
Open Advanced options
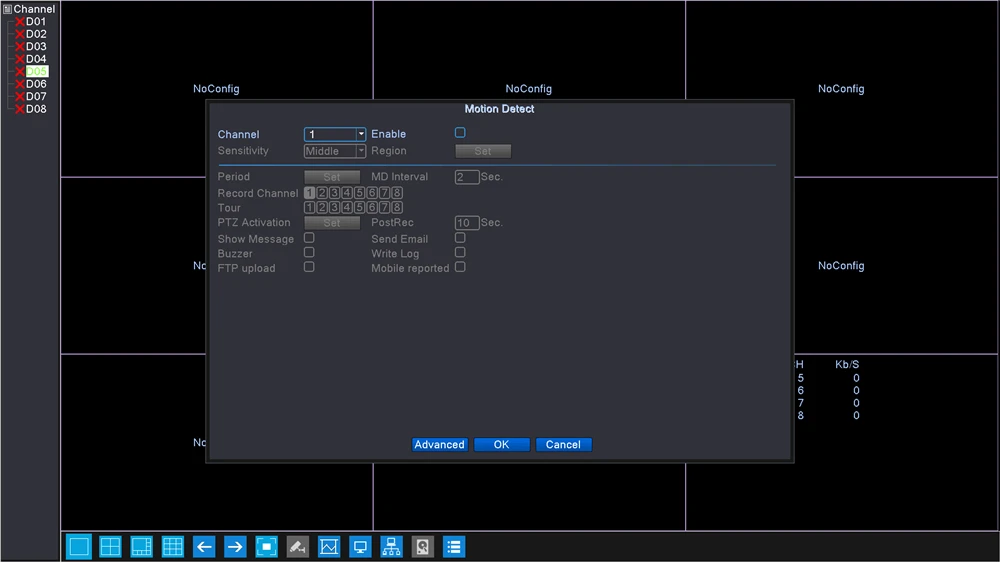pos(439,445)
